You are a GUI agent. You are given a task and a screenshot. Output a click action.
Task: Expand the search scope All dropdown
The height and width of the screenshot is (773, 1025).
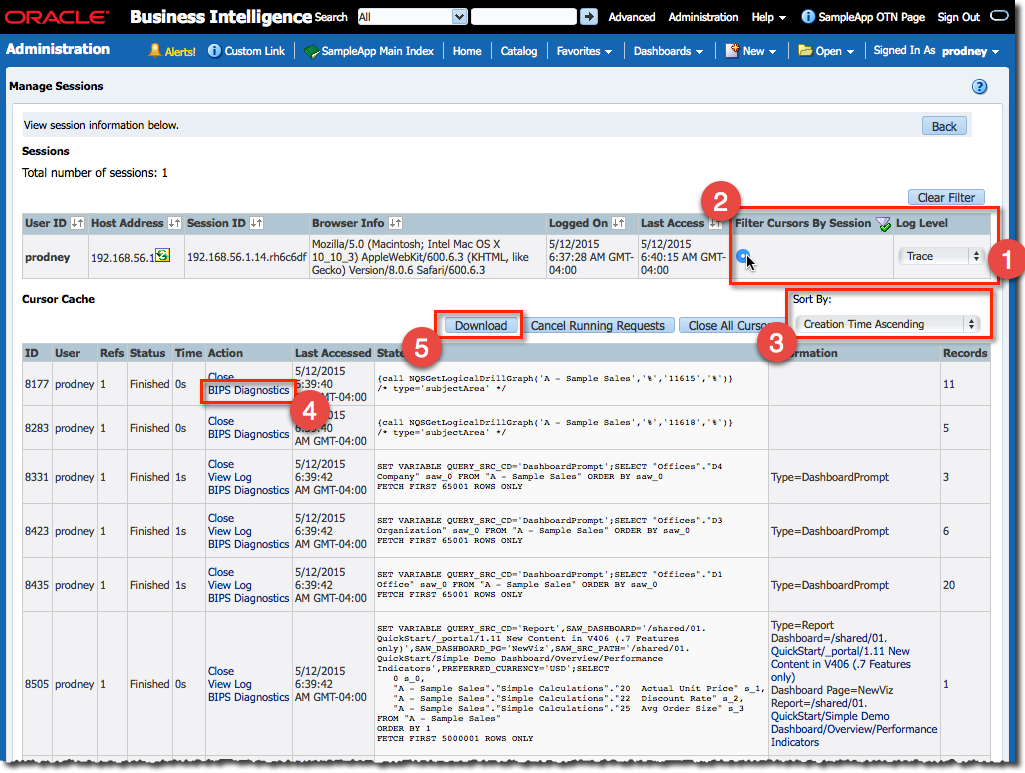click(x=412, y=17)
